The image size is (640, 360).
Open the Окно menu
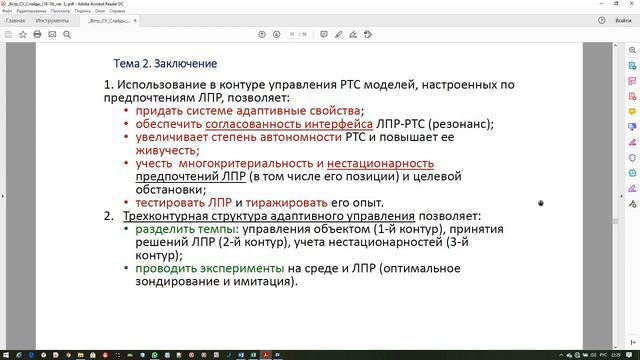[x=100, y=11]
